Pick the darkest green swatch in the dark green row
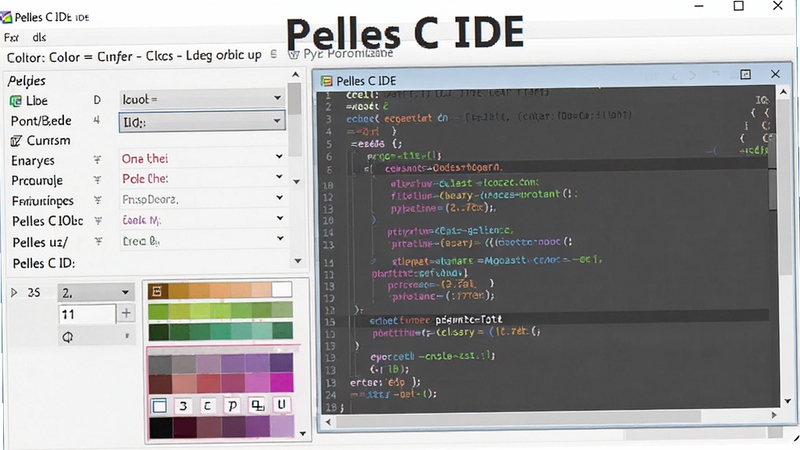This screenshot has height=450, width=800. 159,332
